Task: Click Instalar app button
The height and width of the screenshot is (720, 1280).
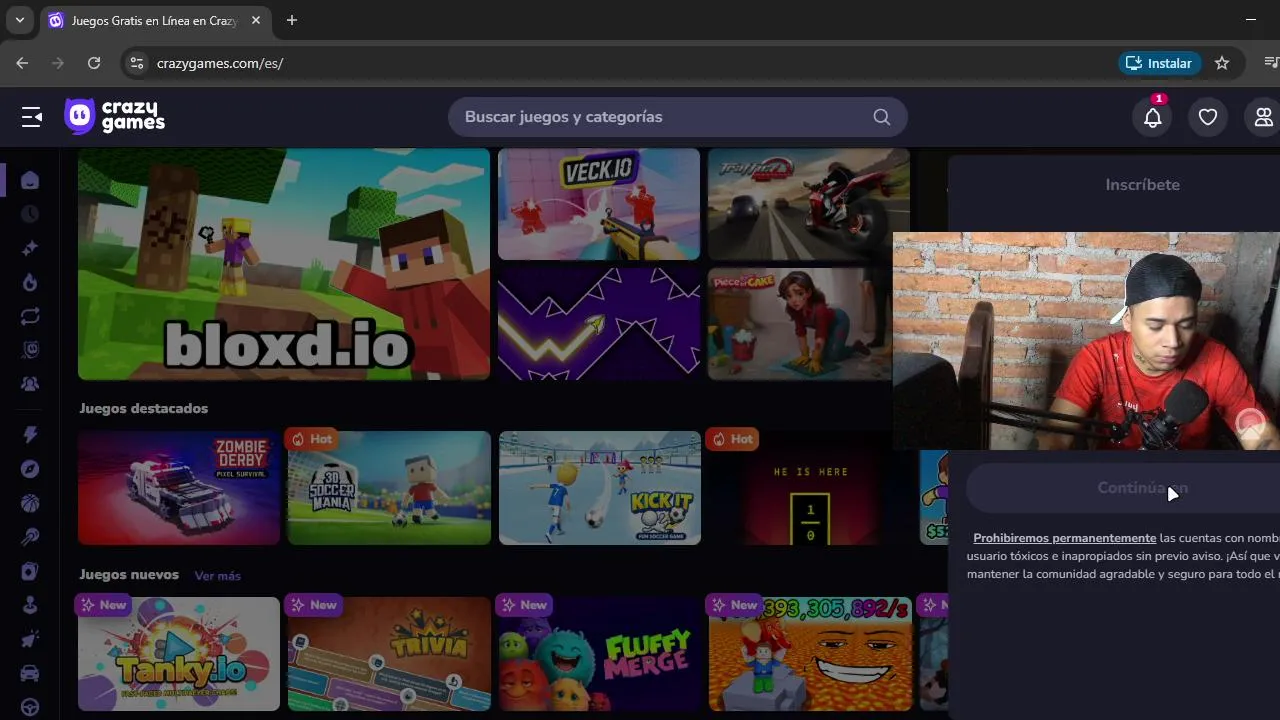Action: click(x=1159, y=63)
